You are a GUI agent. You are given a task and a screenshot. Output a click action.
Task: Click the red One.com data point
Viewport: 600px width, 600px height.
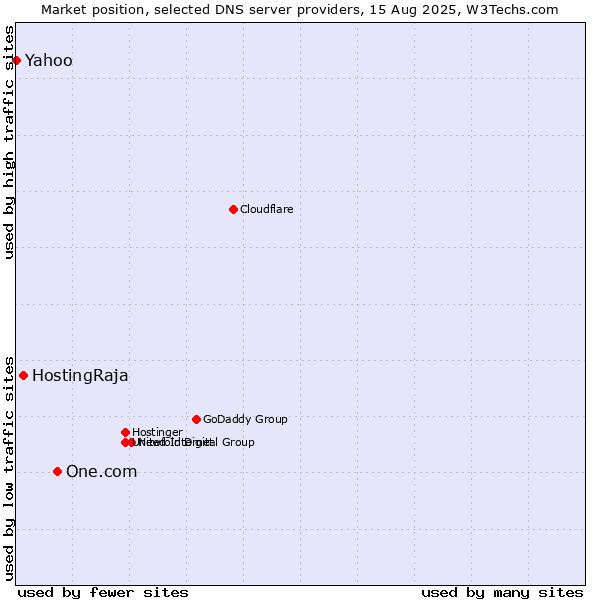pyautogui.click(x=57, y=471)
